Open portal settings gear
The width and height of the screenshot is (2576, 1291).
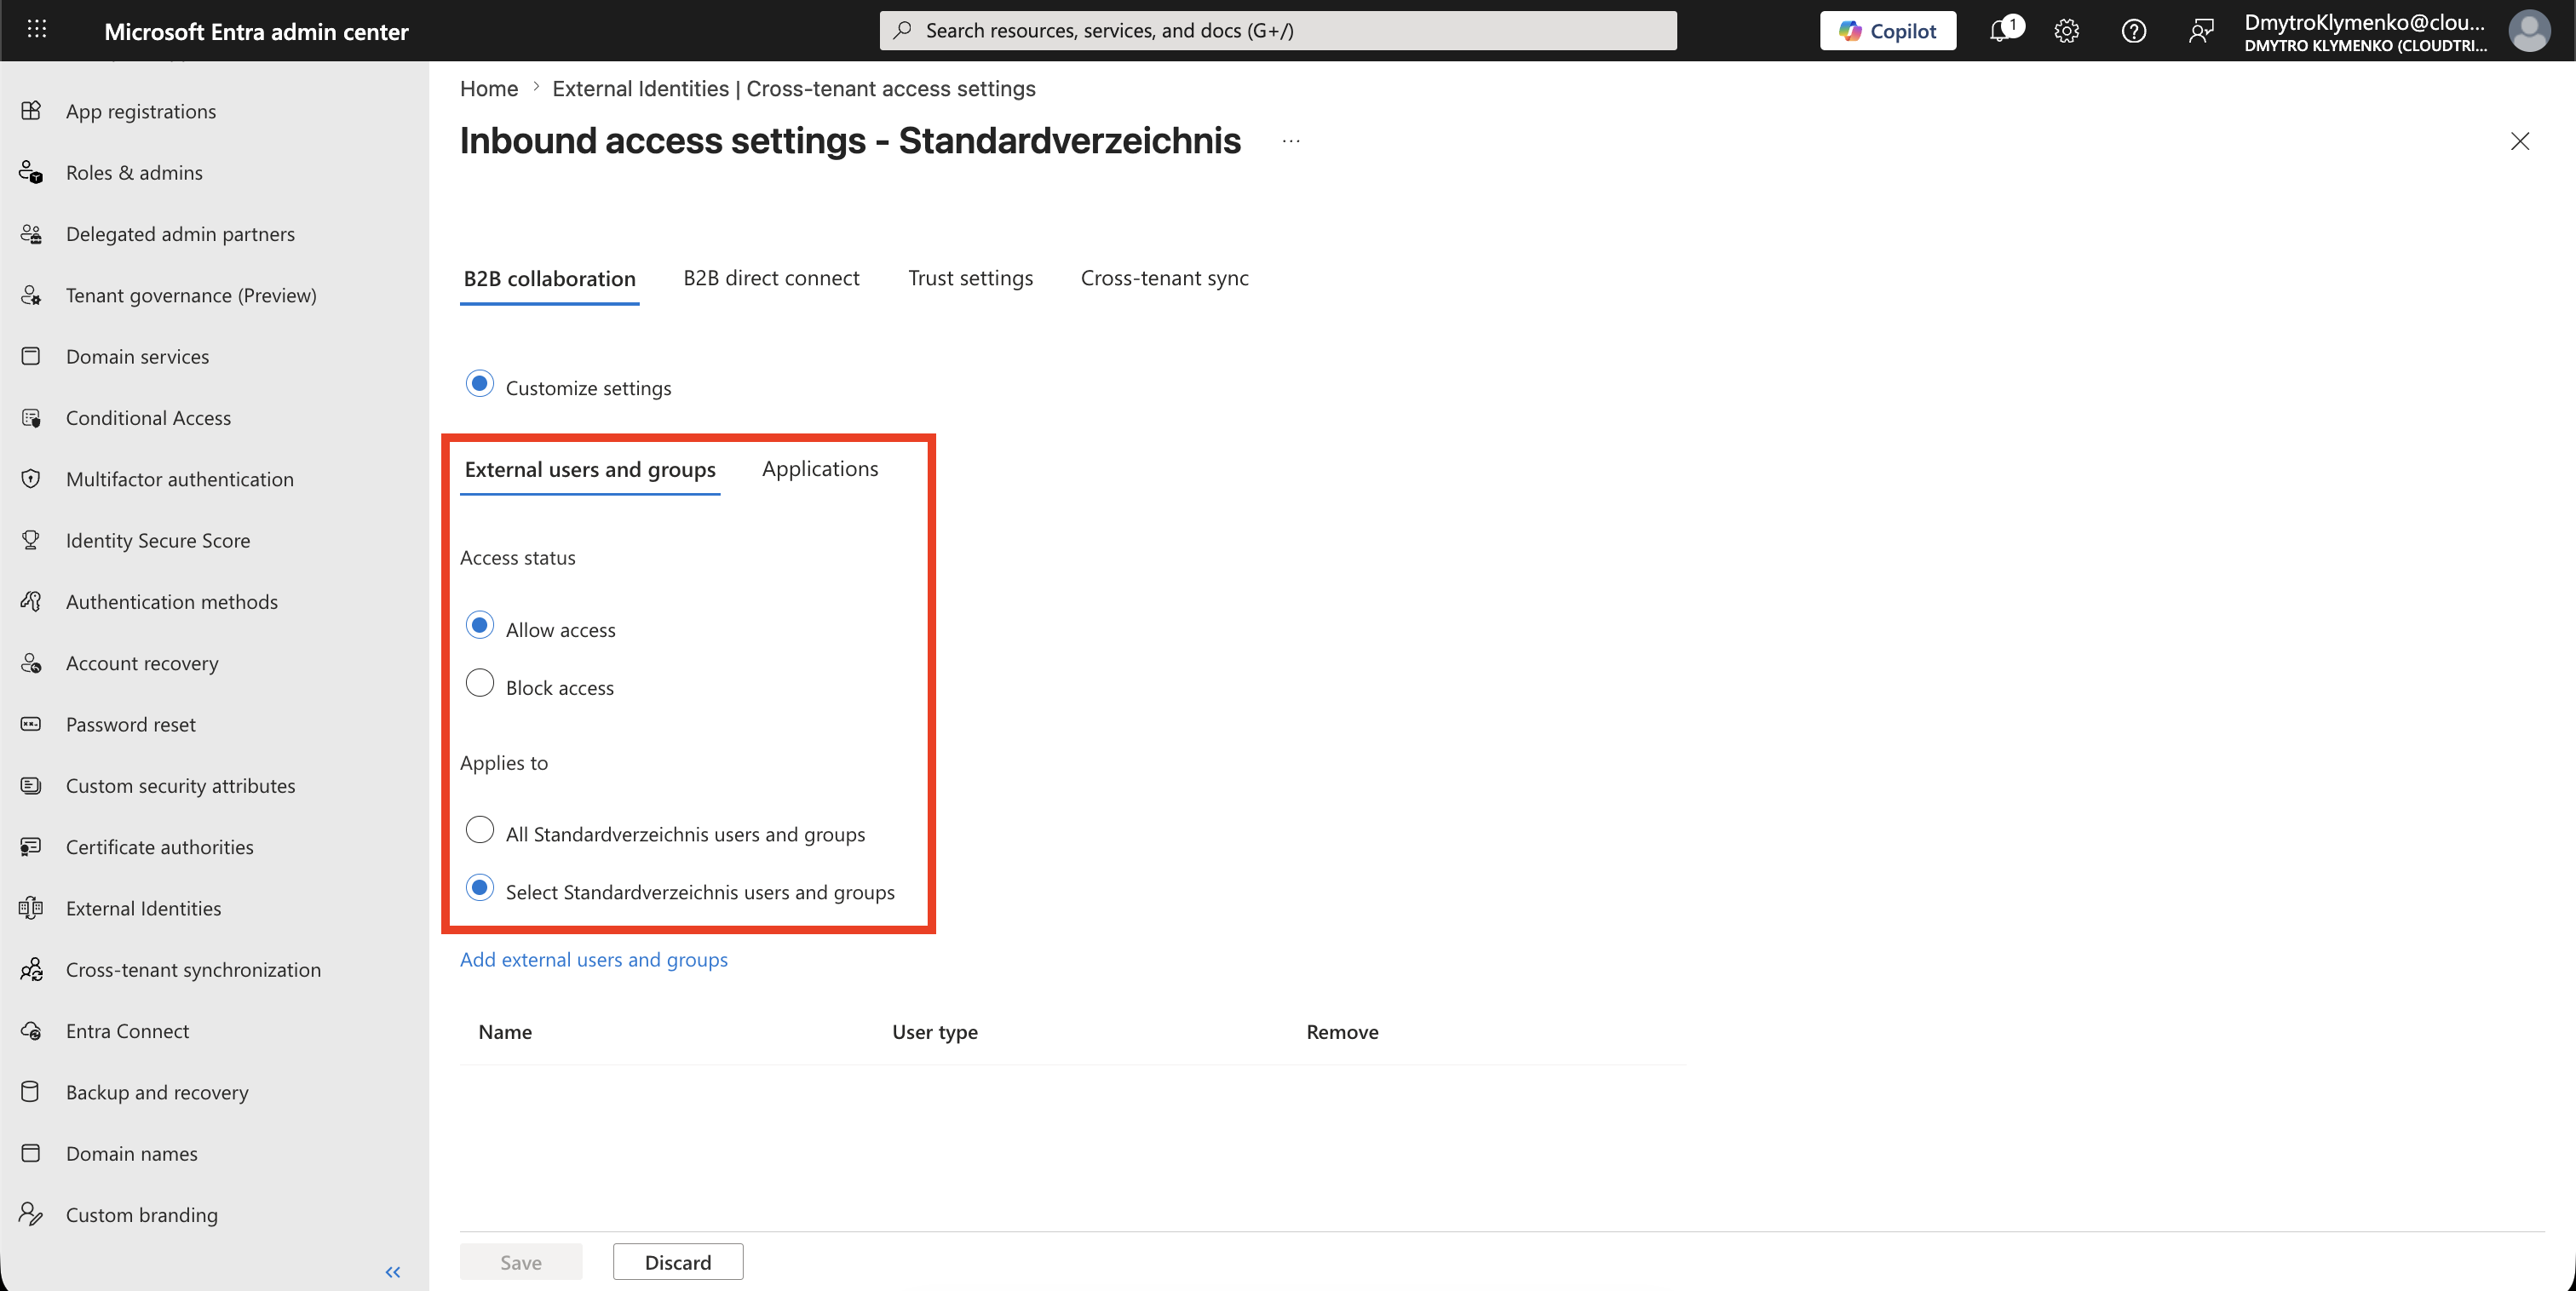coord(2067,31)
